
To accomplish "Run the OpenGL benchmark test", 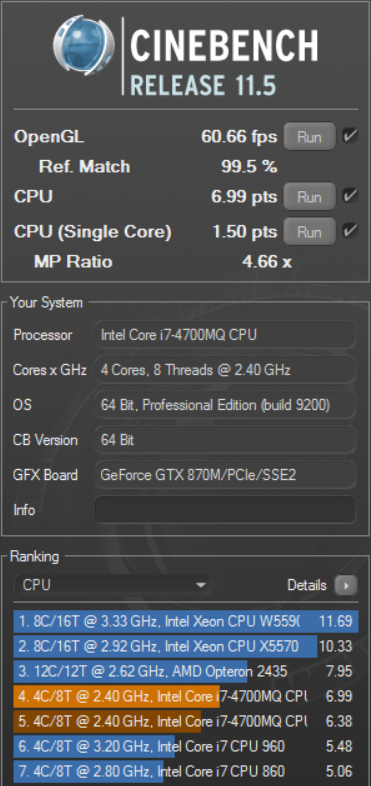I will (309, 136).
